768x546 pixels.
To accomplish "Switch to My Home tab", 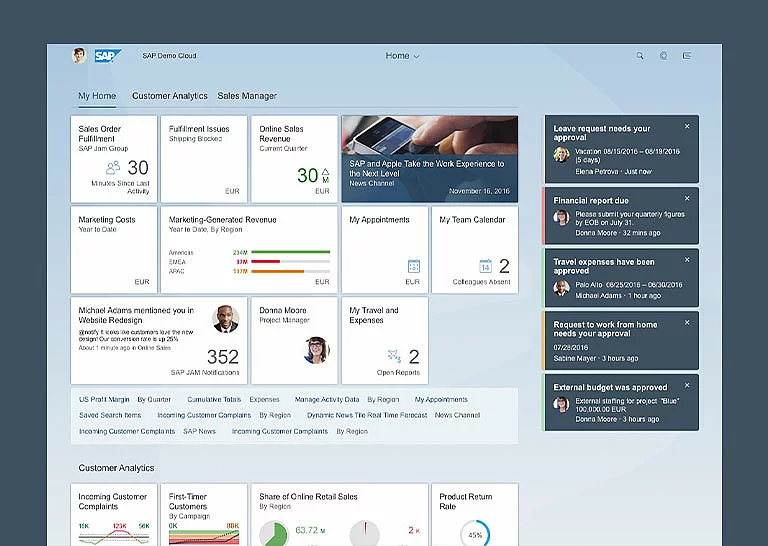I will [x=97, y=96].
